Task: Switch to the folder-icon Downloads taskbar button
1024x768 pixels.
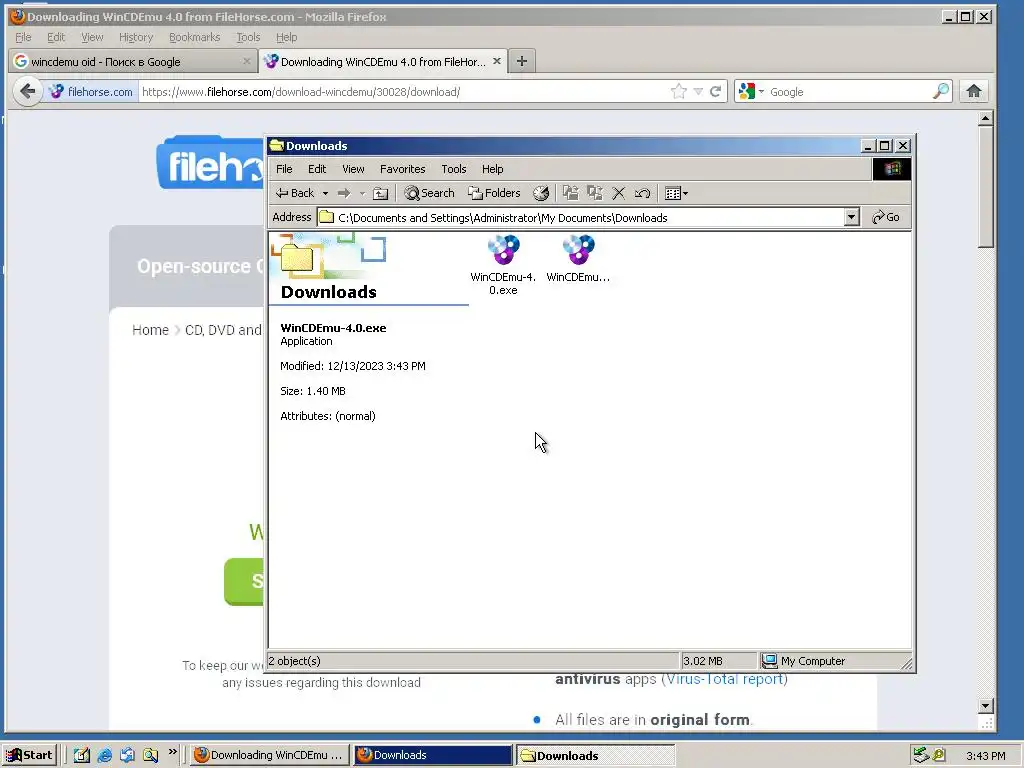Action: (595, 756)
